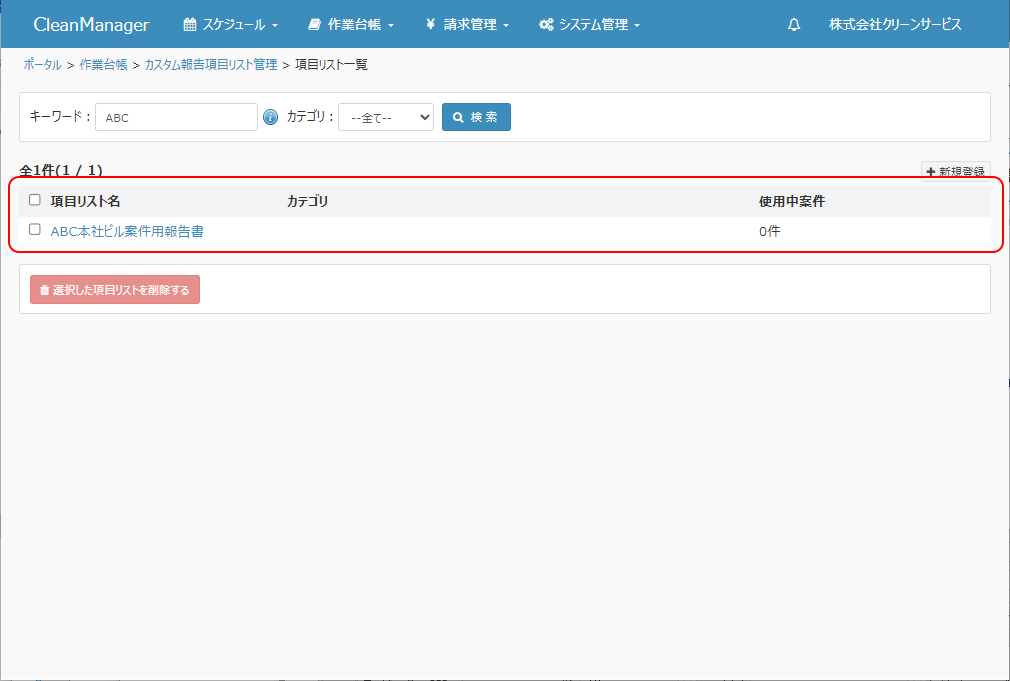Open the ABC本社ビル案件用報告書 link
Image resolution: width=1010 pixels, height=681 pixels.
click(127, 231)
